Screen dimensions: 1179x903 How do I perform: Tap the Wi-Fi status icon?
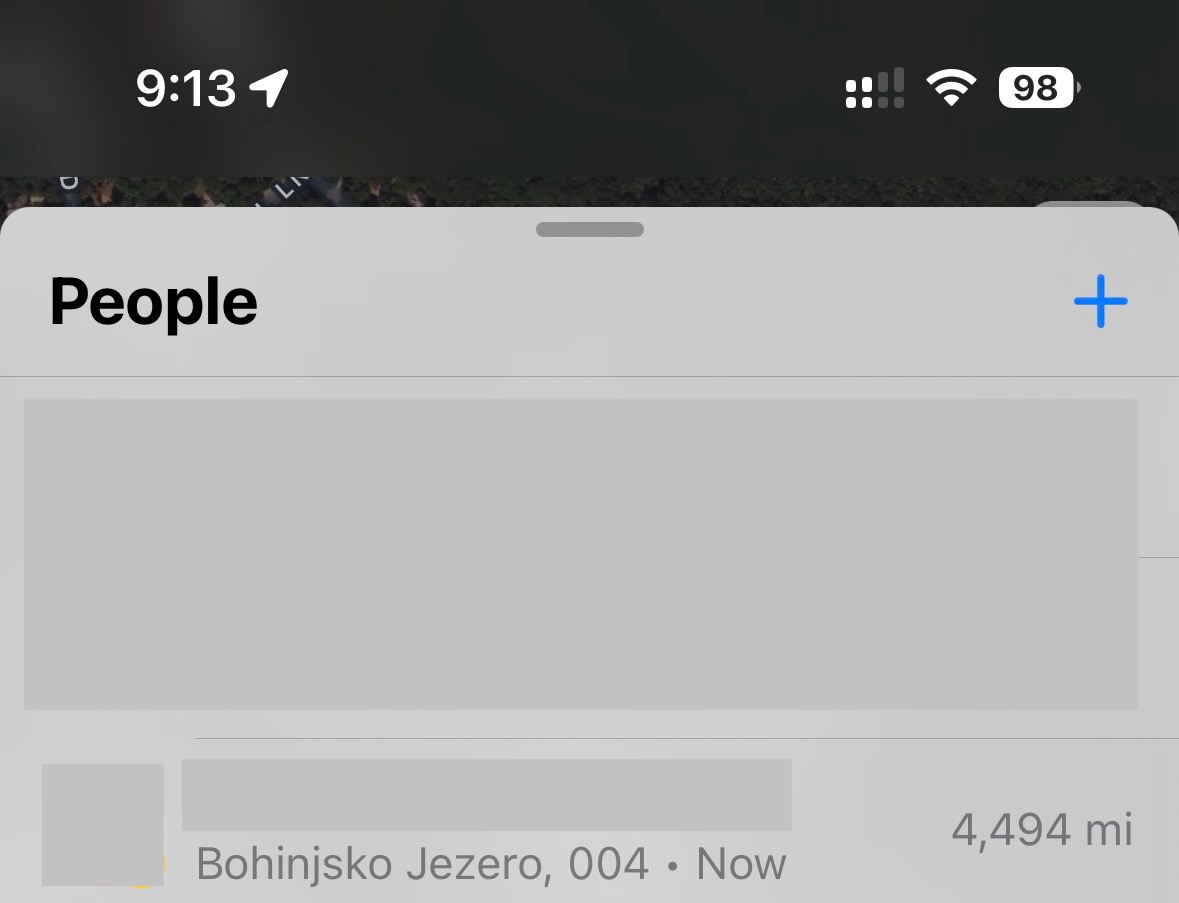(x=951, y=87)
